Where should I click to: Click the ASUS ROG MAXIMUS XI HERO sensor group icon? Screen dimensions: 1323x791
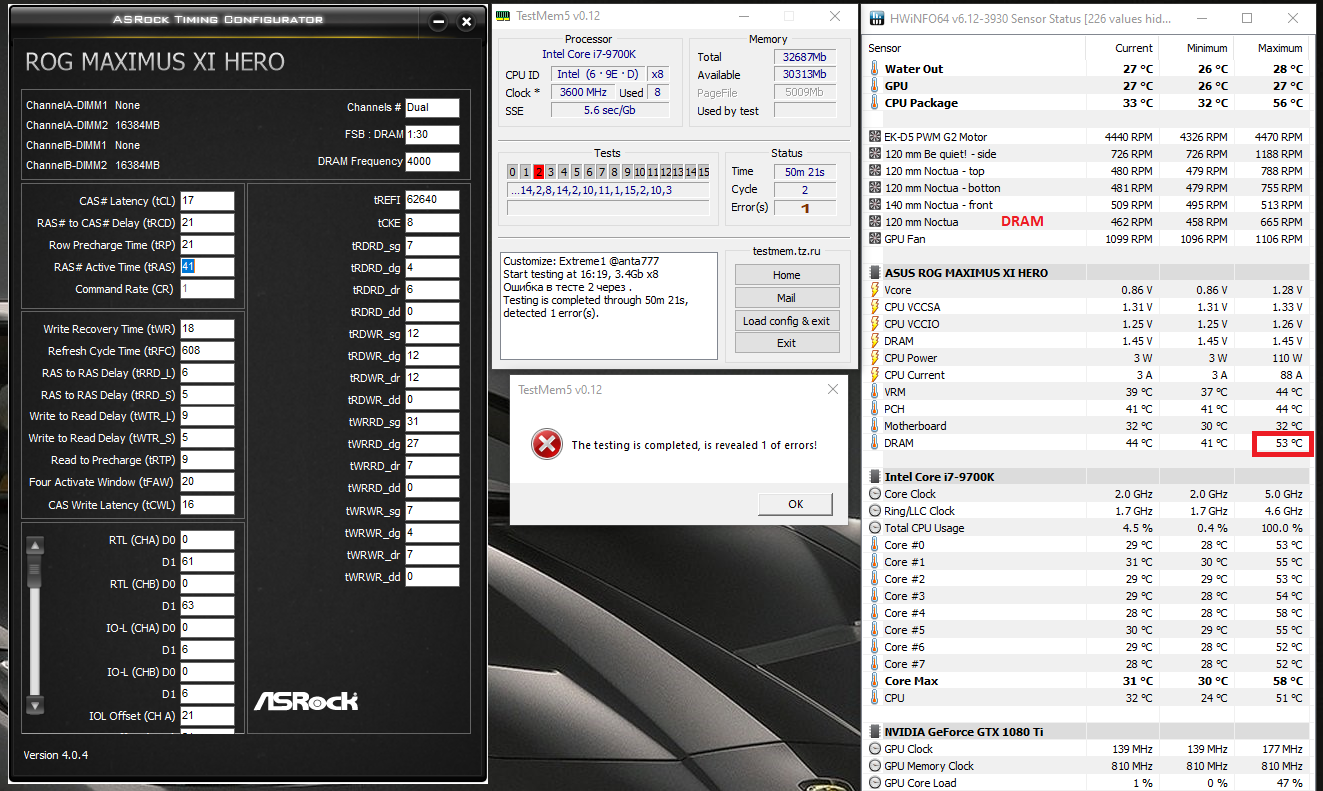874,273
